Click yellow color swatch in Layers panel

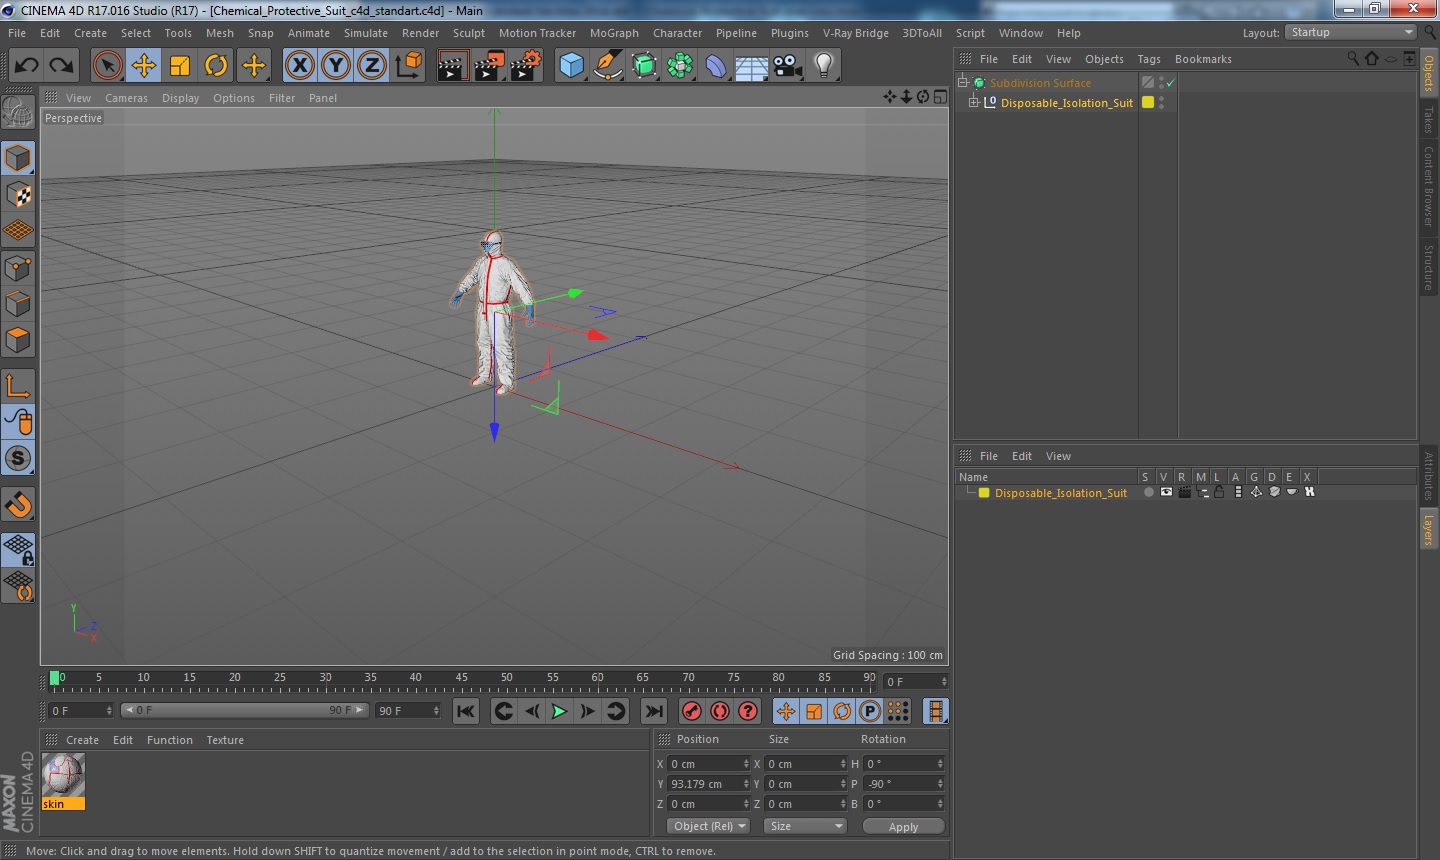pos(984,493)
